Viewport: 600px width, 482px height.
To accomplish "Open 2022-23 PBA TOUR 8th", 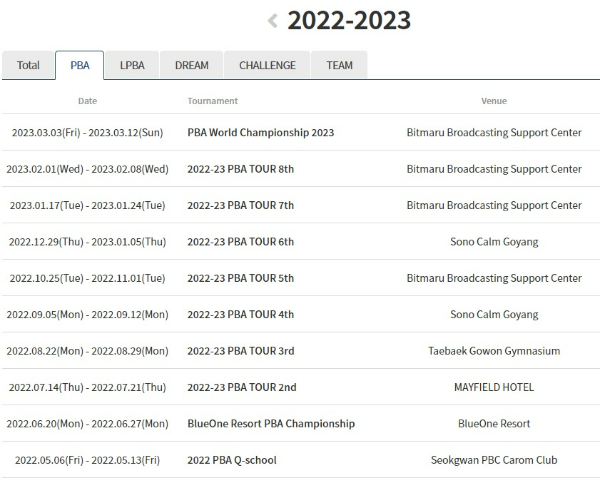I will pyautogui.click(x=241, y=169).
